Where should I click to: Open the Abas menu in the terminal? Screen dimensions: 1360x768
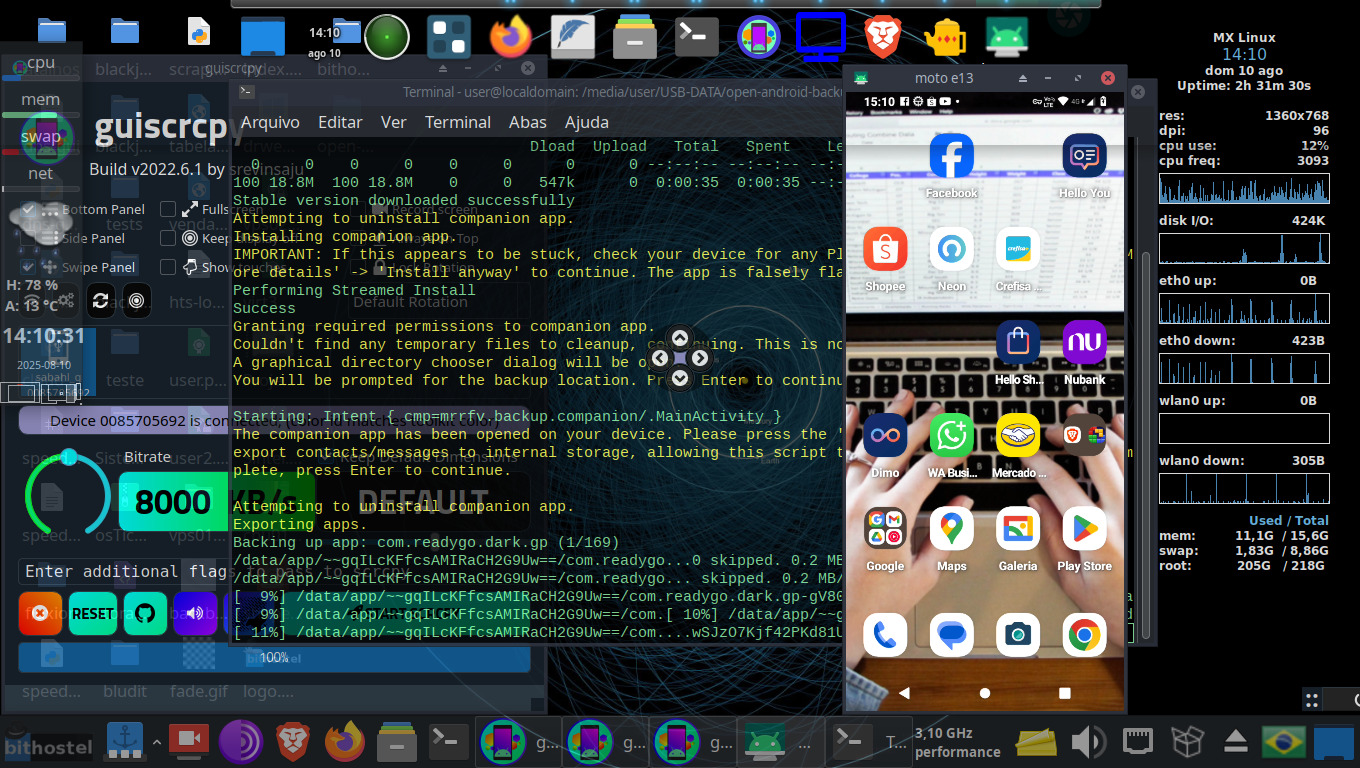(x=527, y=122)
